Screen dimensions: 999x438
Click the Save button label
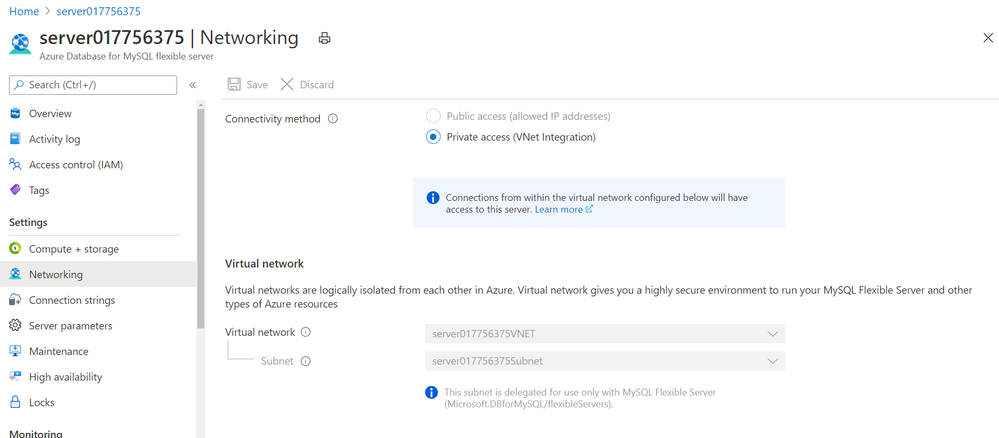[x=257, y=85]
